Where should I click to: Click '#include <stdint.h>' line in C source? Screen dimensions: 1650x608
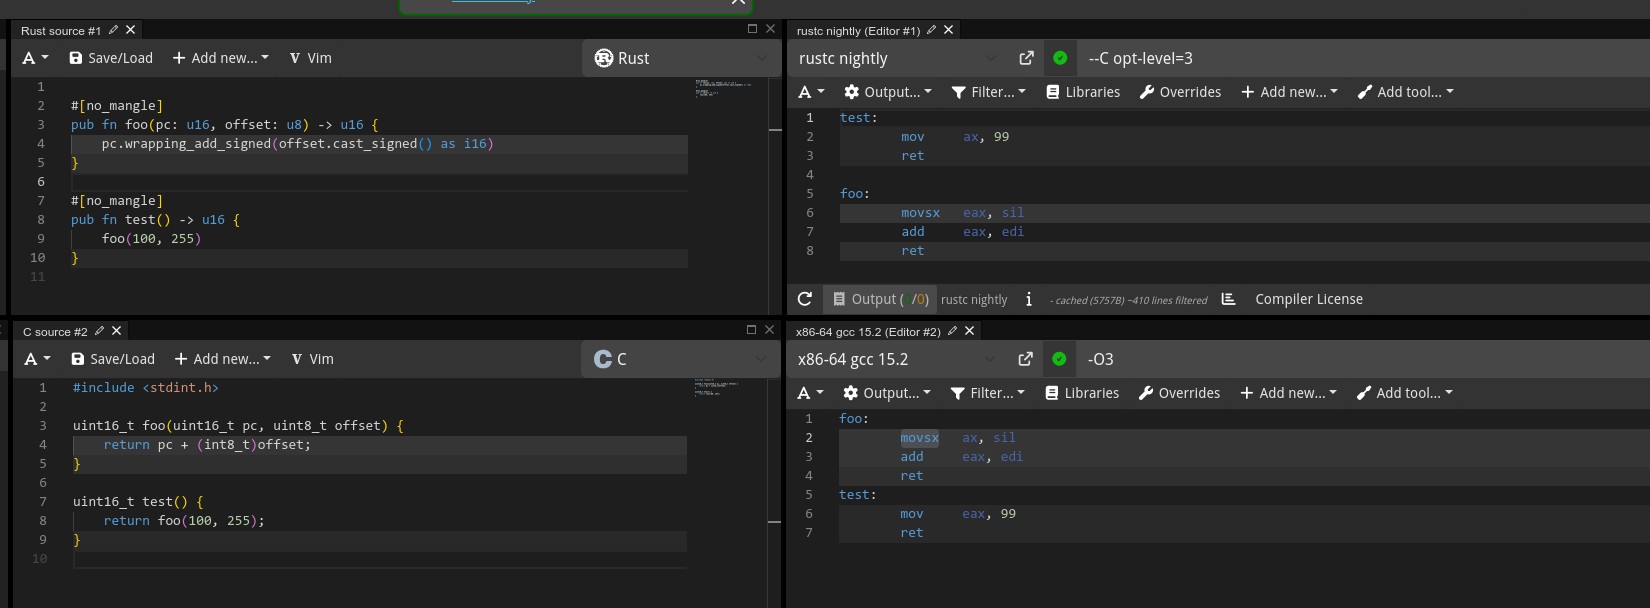(145, 388)
